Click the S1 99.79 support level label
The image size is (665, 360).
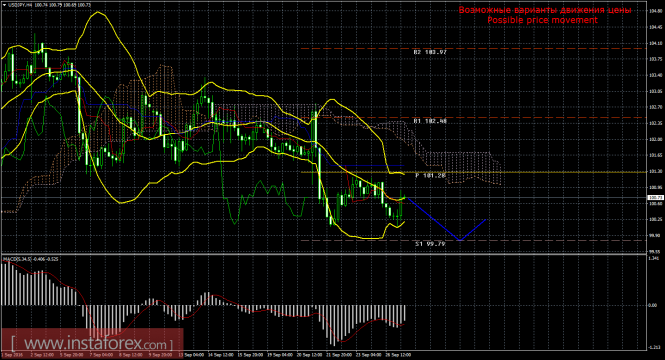click(x=430, y=244)
